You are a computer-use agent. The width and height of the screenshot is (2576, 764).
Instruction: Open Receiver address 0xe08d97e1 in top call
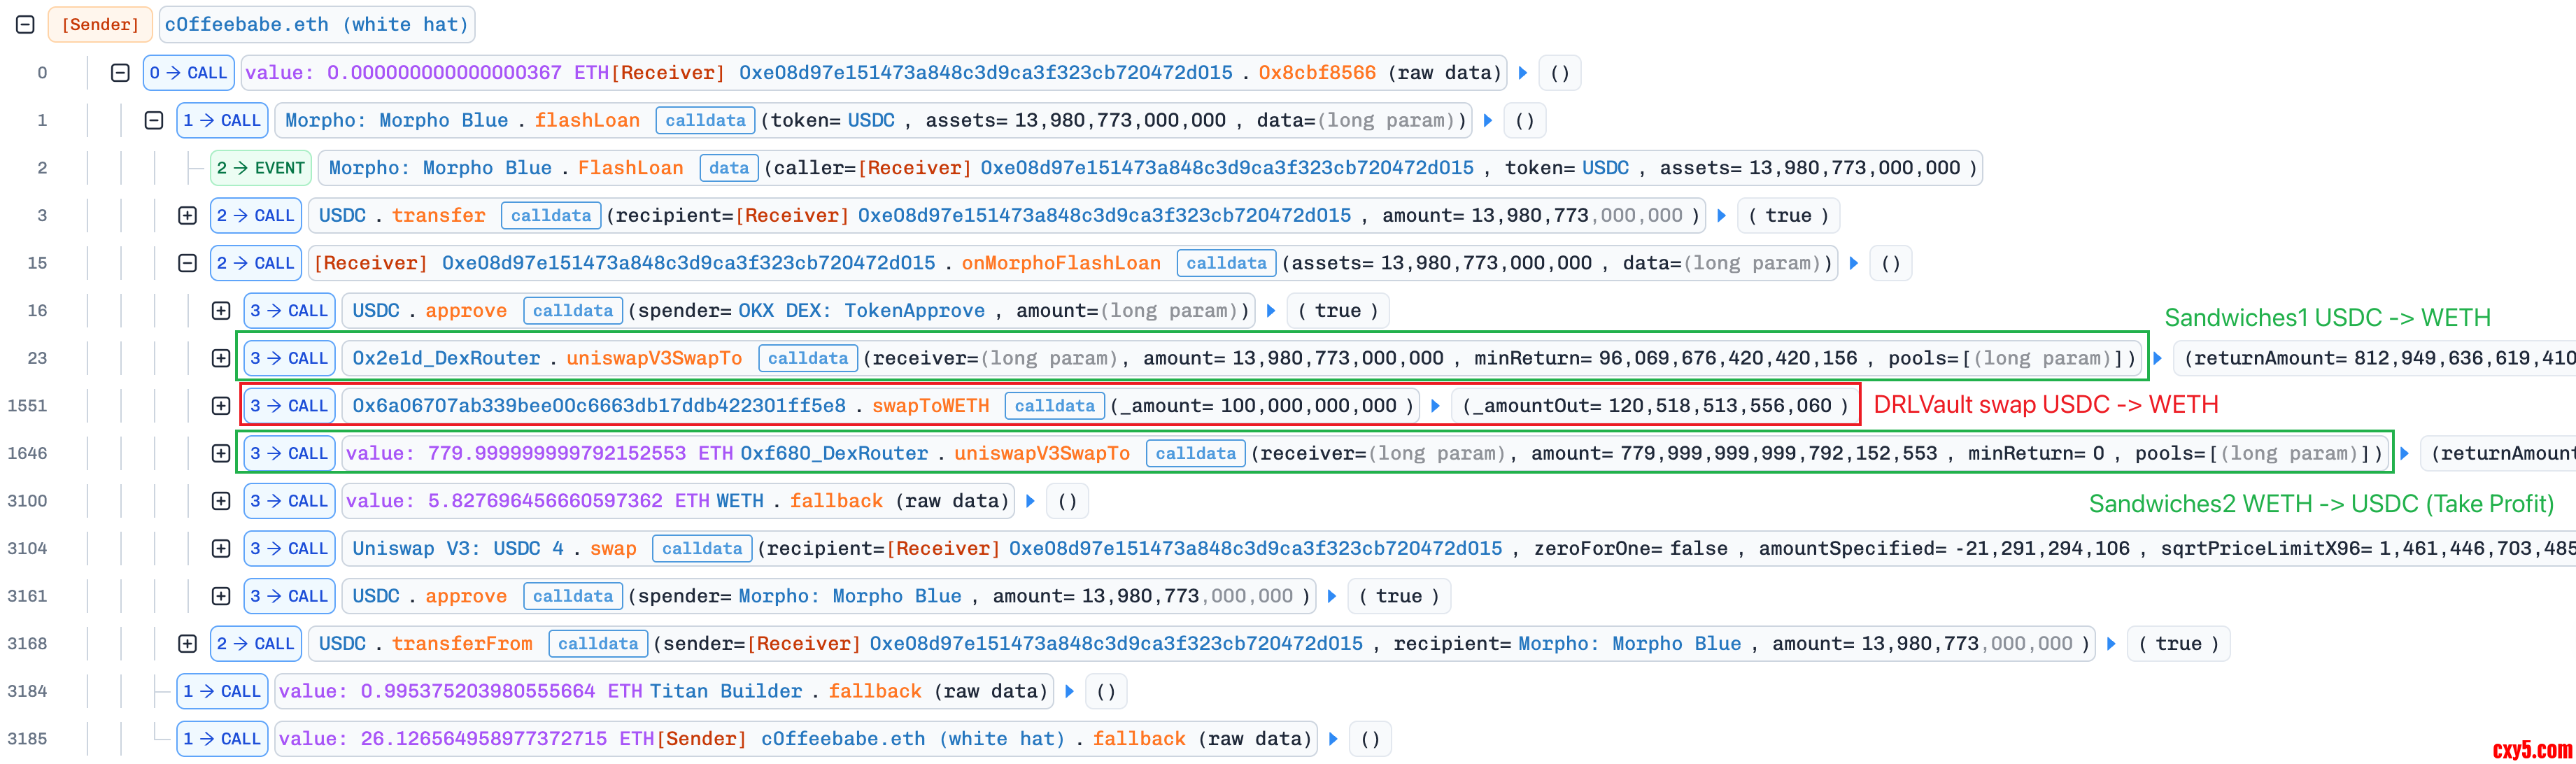click(985, 73)
